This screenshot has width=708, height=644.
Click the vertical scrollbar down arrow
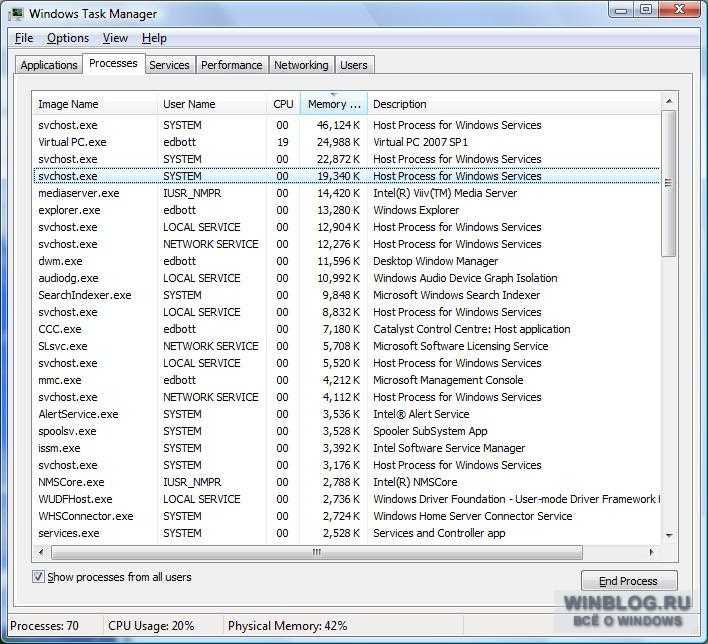point(669,535)
